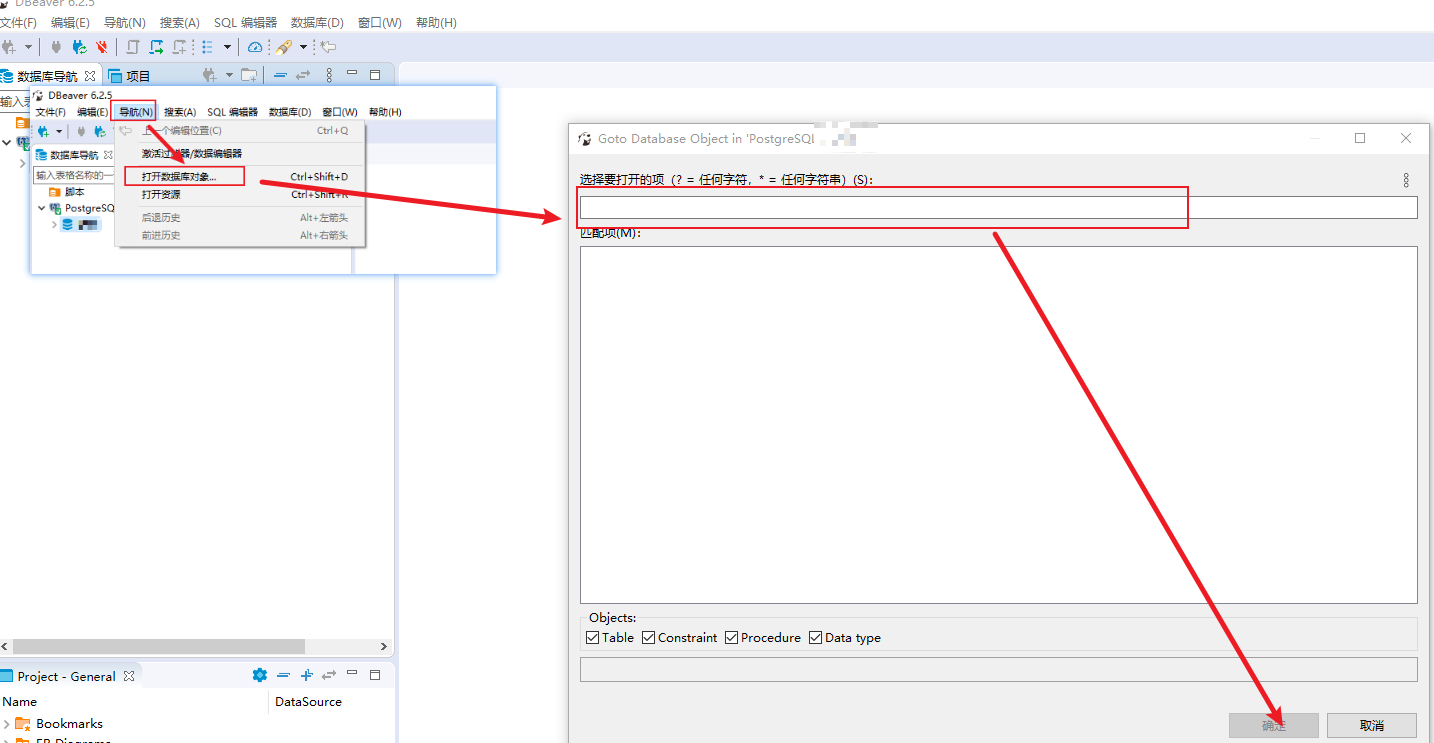Toggle the Constraint checkbox
The width and height of the screenshot is (1434, 743).
[x=649, y=638]
